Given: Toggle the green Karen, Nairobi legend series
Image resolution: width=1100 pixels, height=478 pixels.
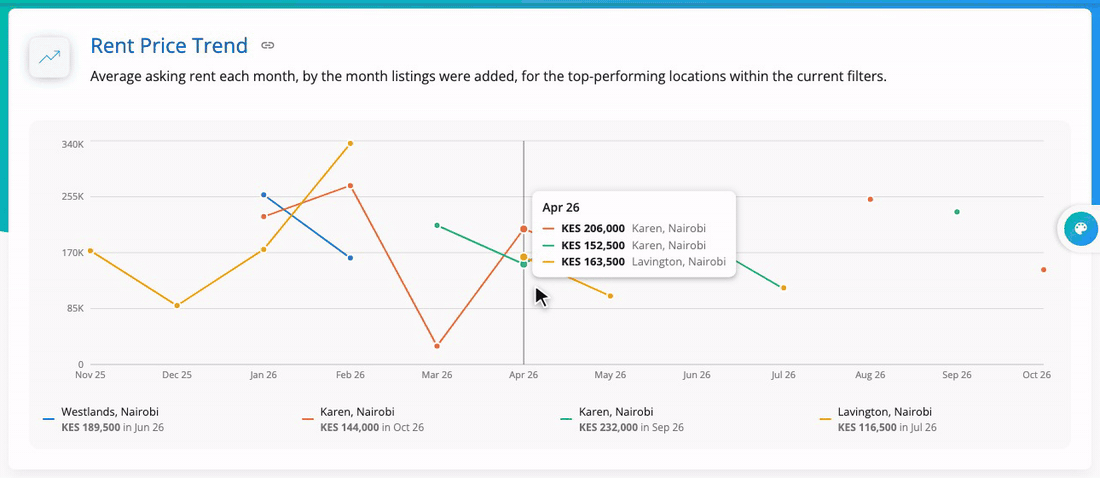Looking at the screenshot, I should click(x=622, y=419).
